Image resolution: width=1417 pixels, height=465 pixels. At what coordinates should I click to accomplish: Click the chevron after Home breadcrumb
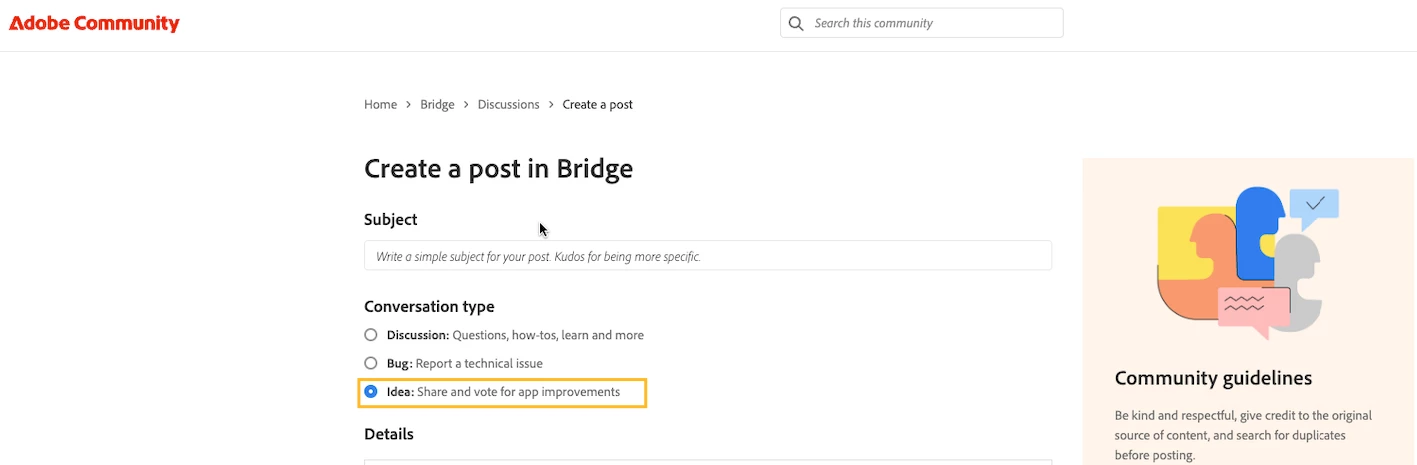pos(409,104)
